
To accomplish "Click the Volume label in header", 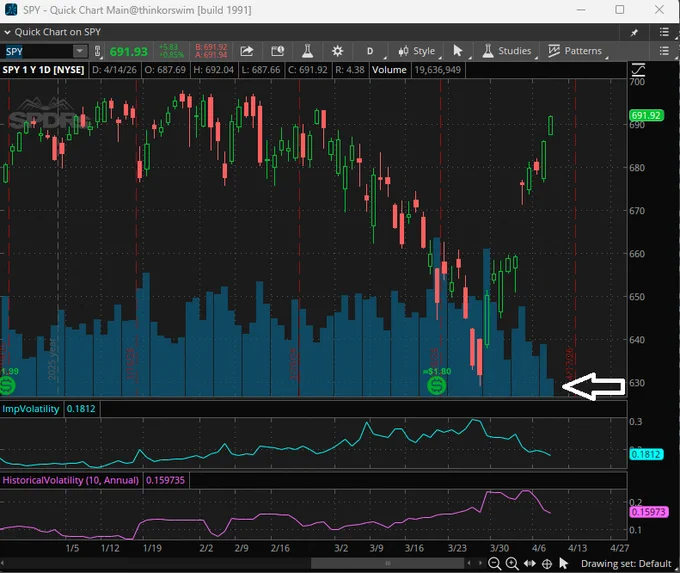I will click(389, 70).
